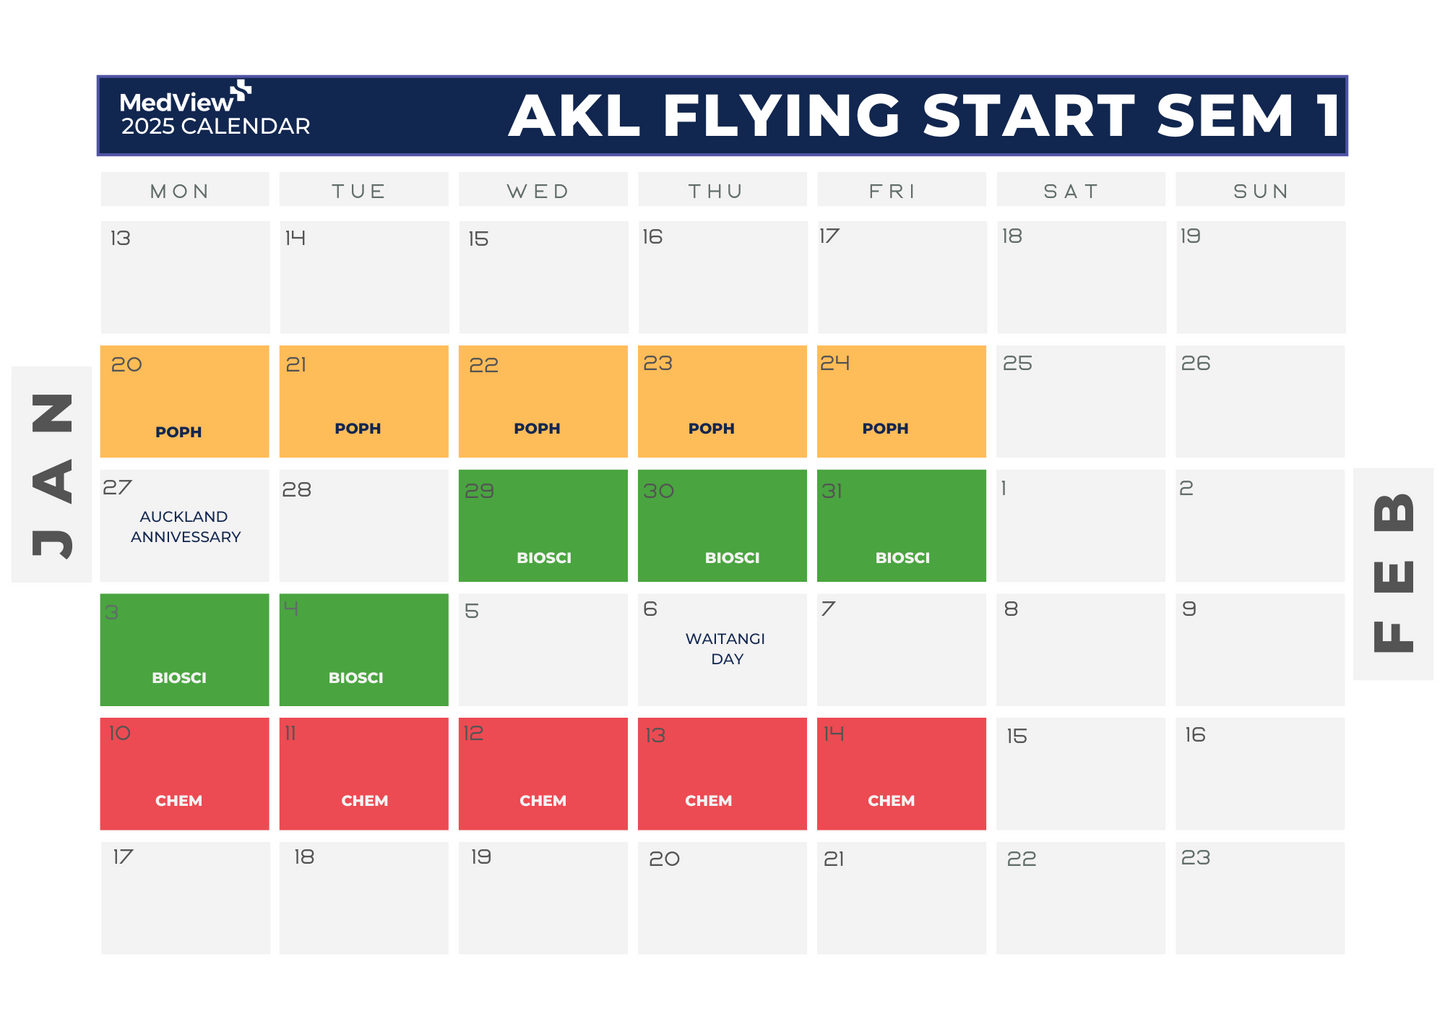Click the "2025 CALENDAR" subtitle text

pos(216,127)
